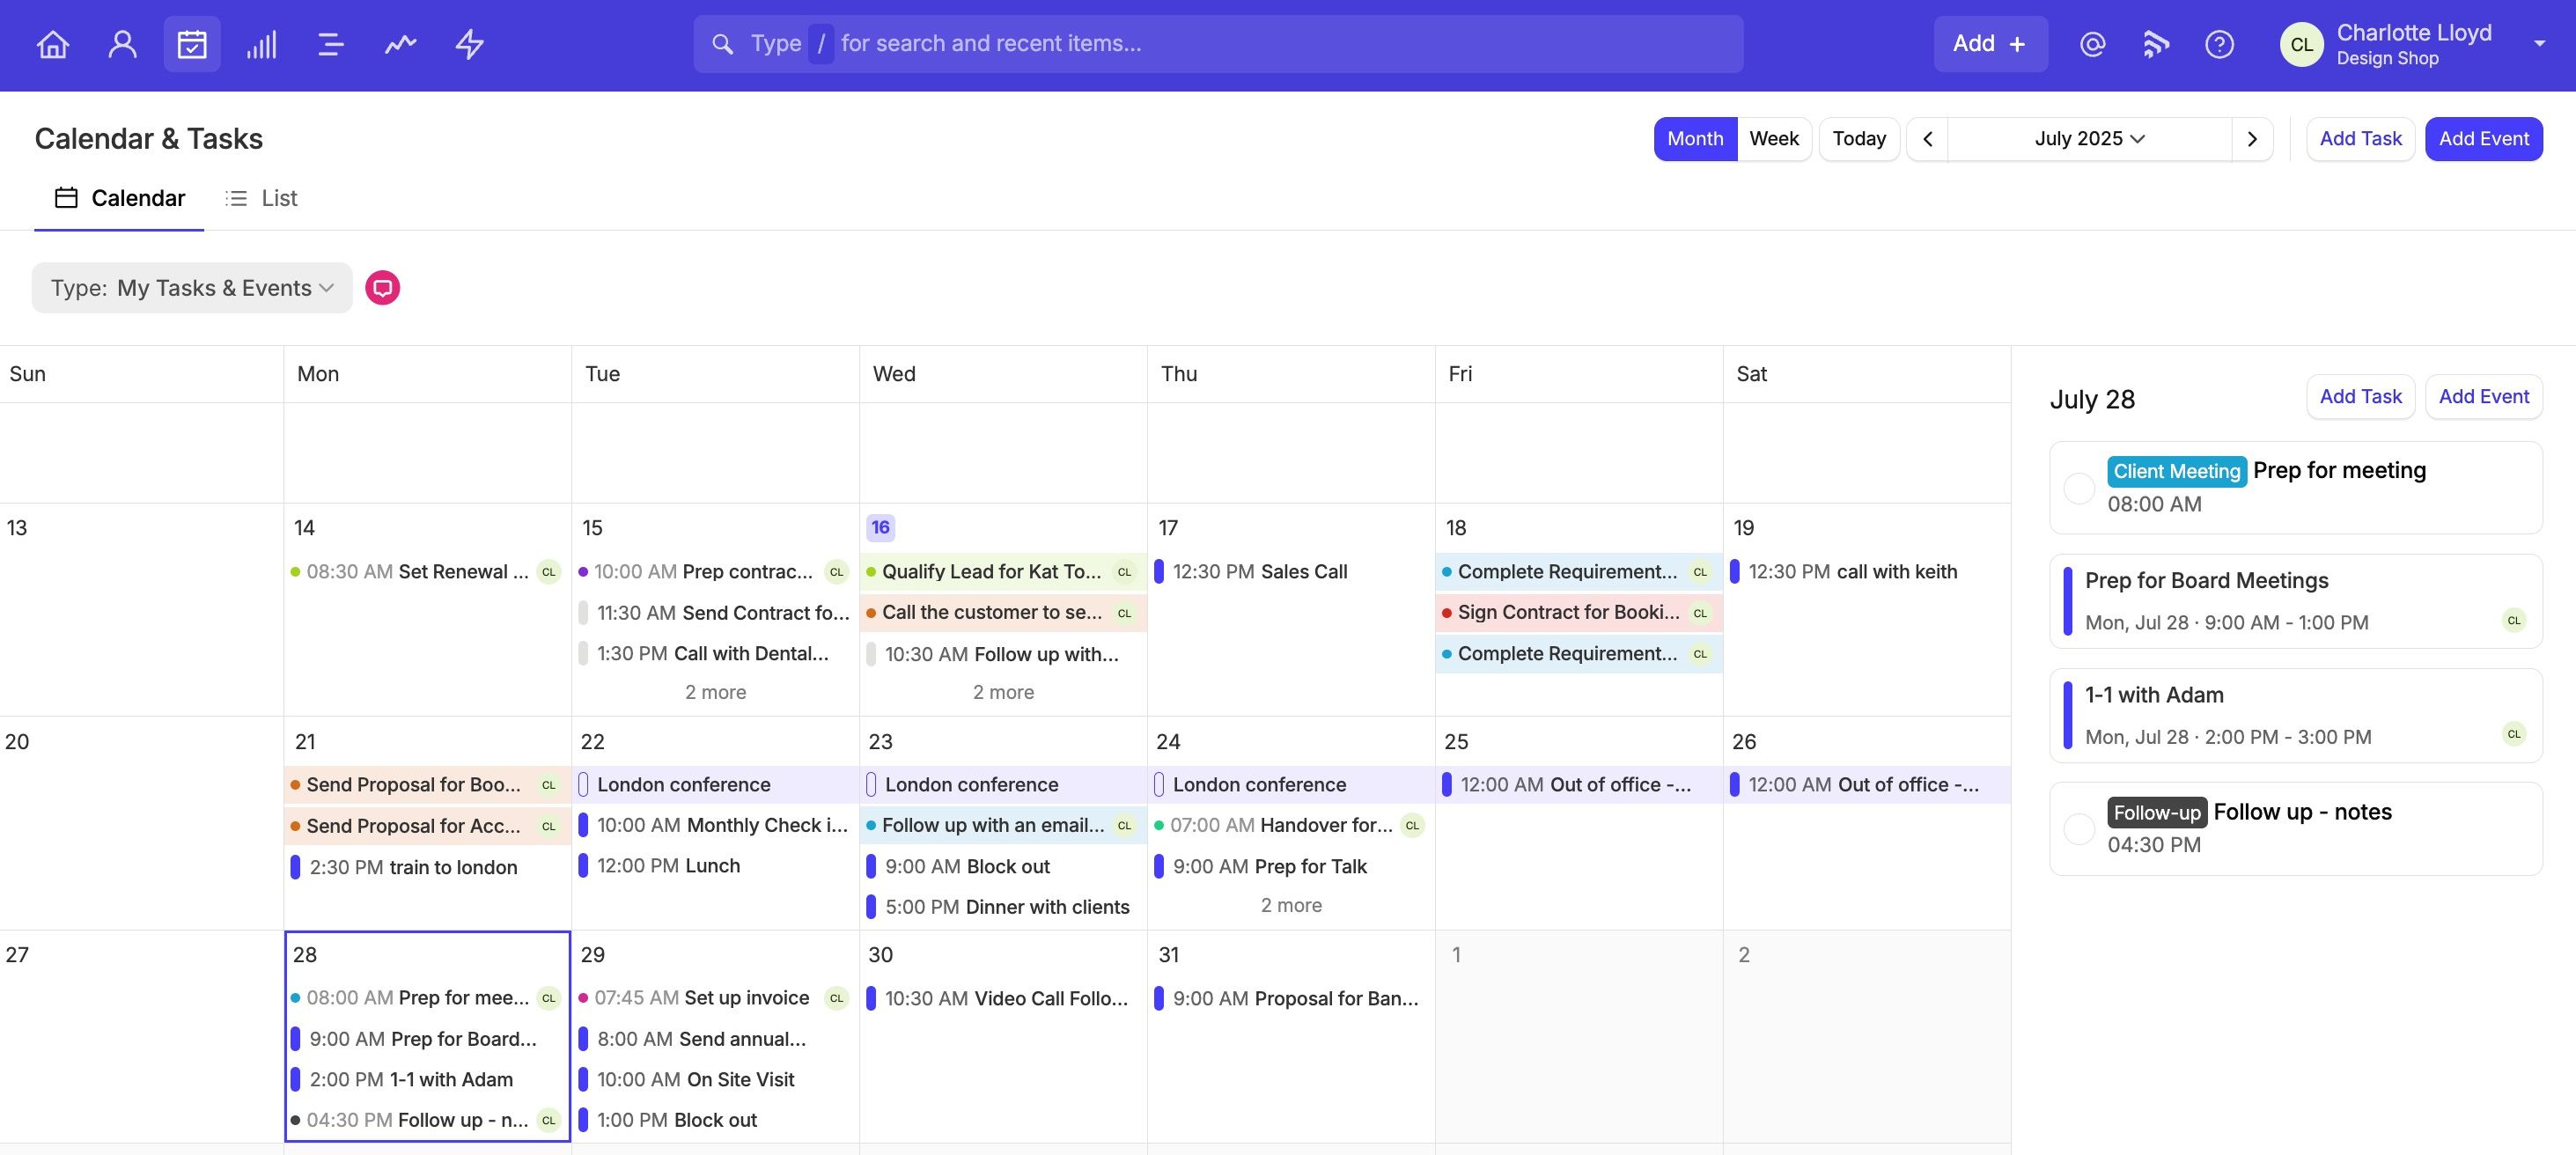Open the lightning bolt automations icon

470,44
